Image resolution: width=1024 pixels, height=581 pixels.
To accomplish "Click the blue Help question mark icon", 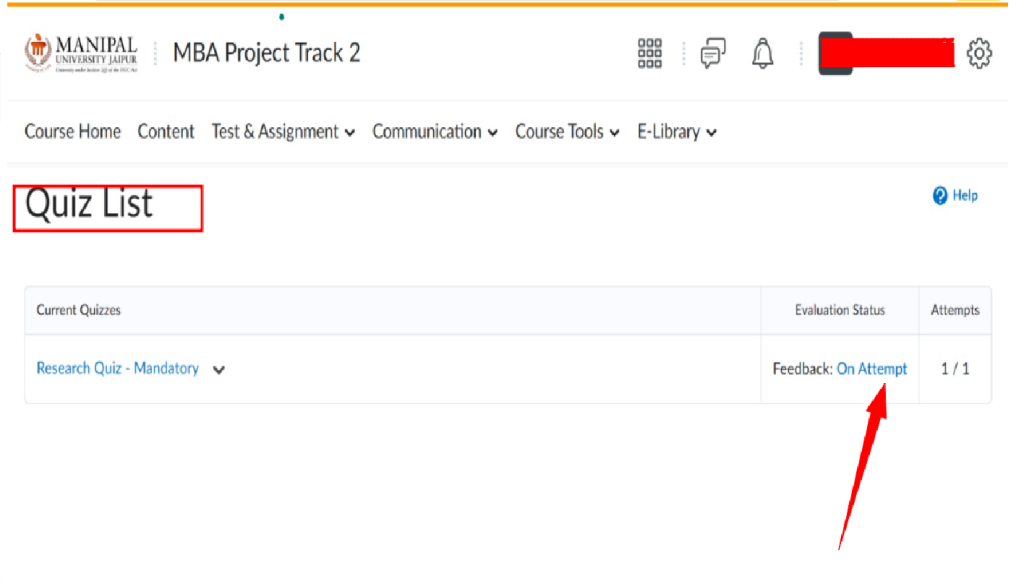I will [x=940, y=196].
